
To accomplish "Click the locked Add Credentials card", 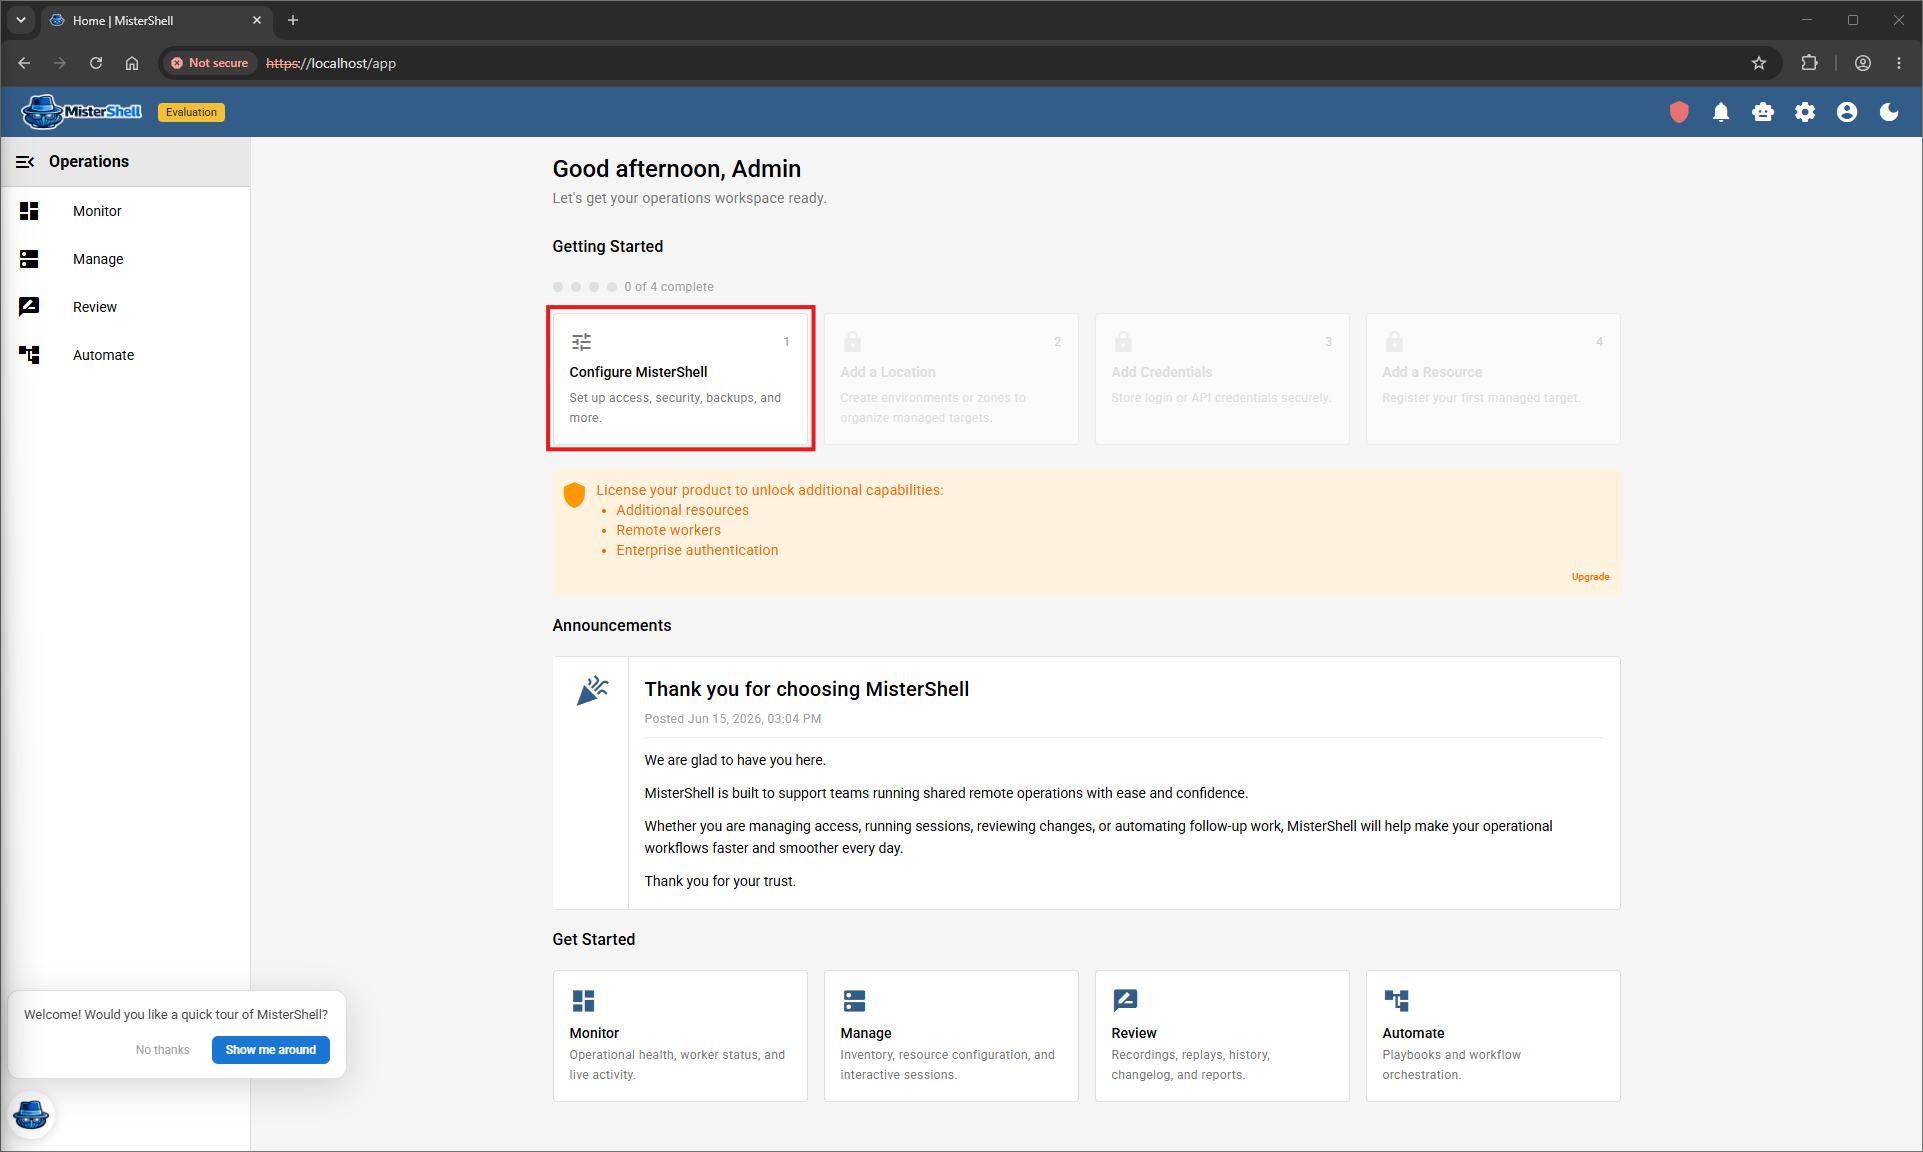I will click(x=1222, y=379).
